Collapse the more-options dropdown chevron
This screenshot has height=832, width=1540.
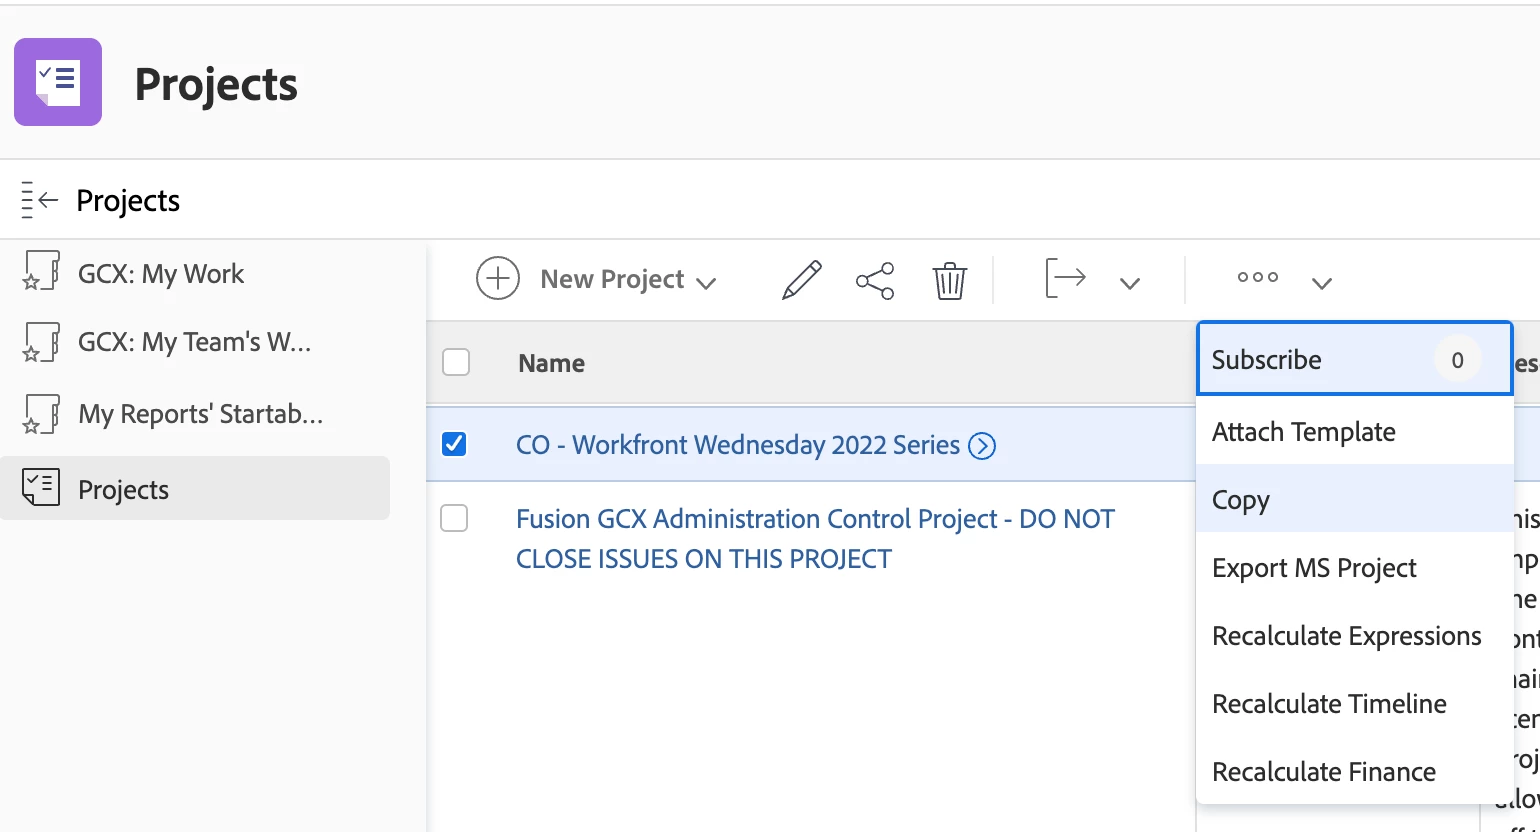[1322, 283]
